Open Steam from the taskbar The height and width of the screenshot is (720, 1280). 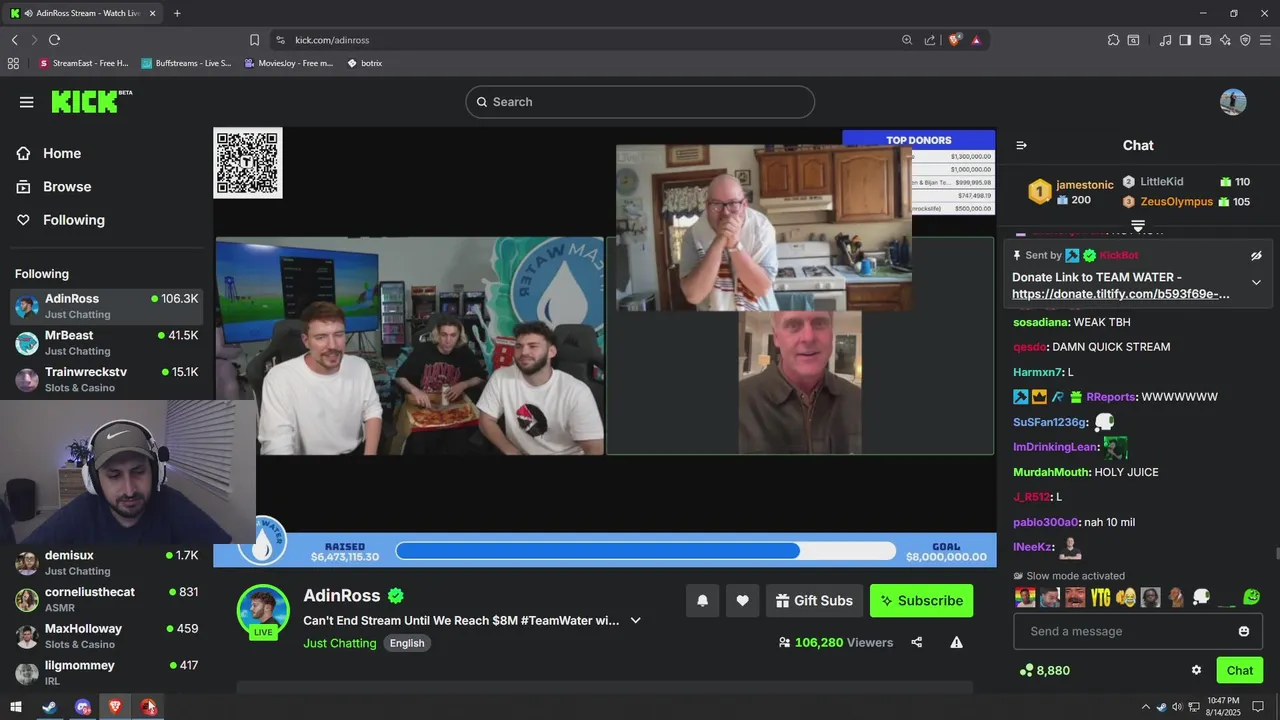49,707
